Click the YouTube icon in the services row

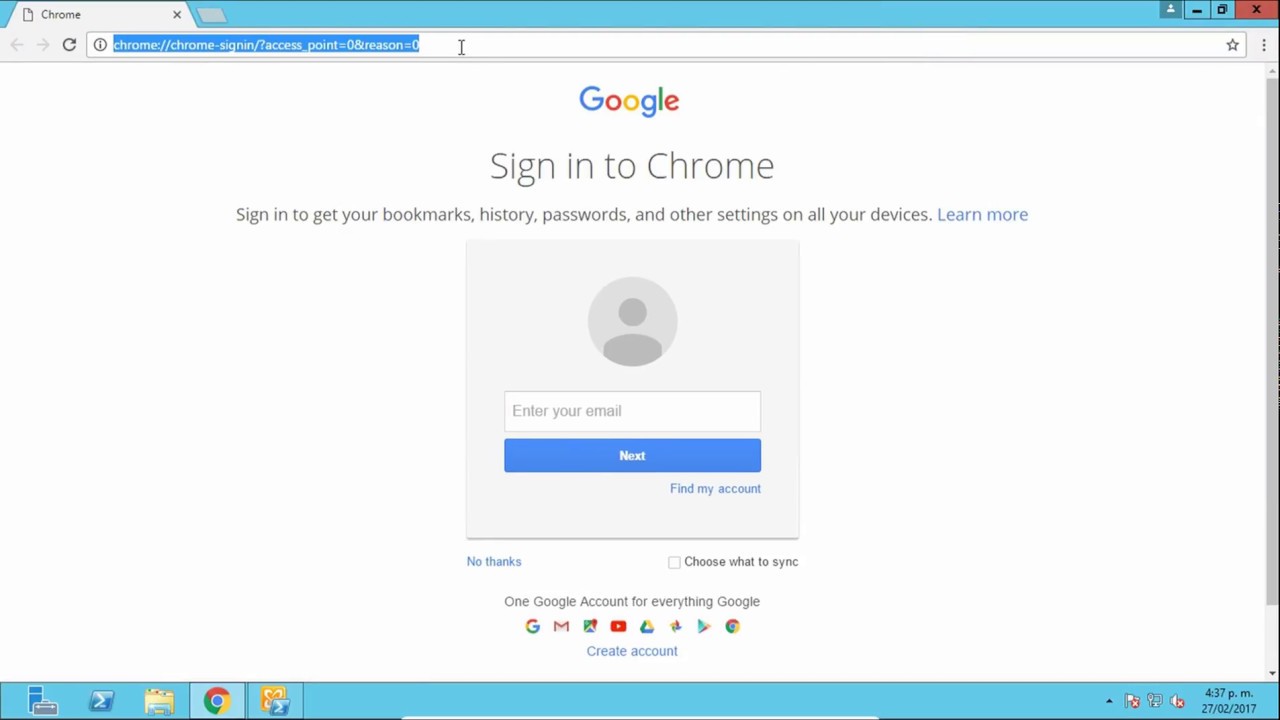[618, 626]
